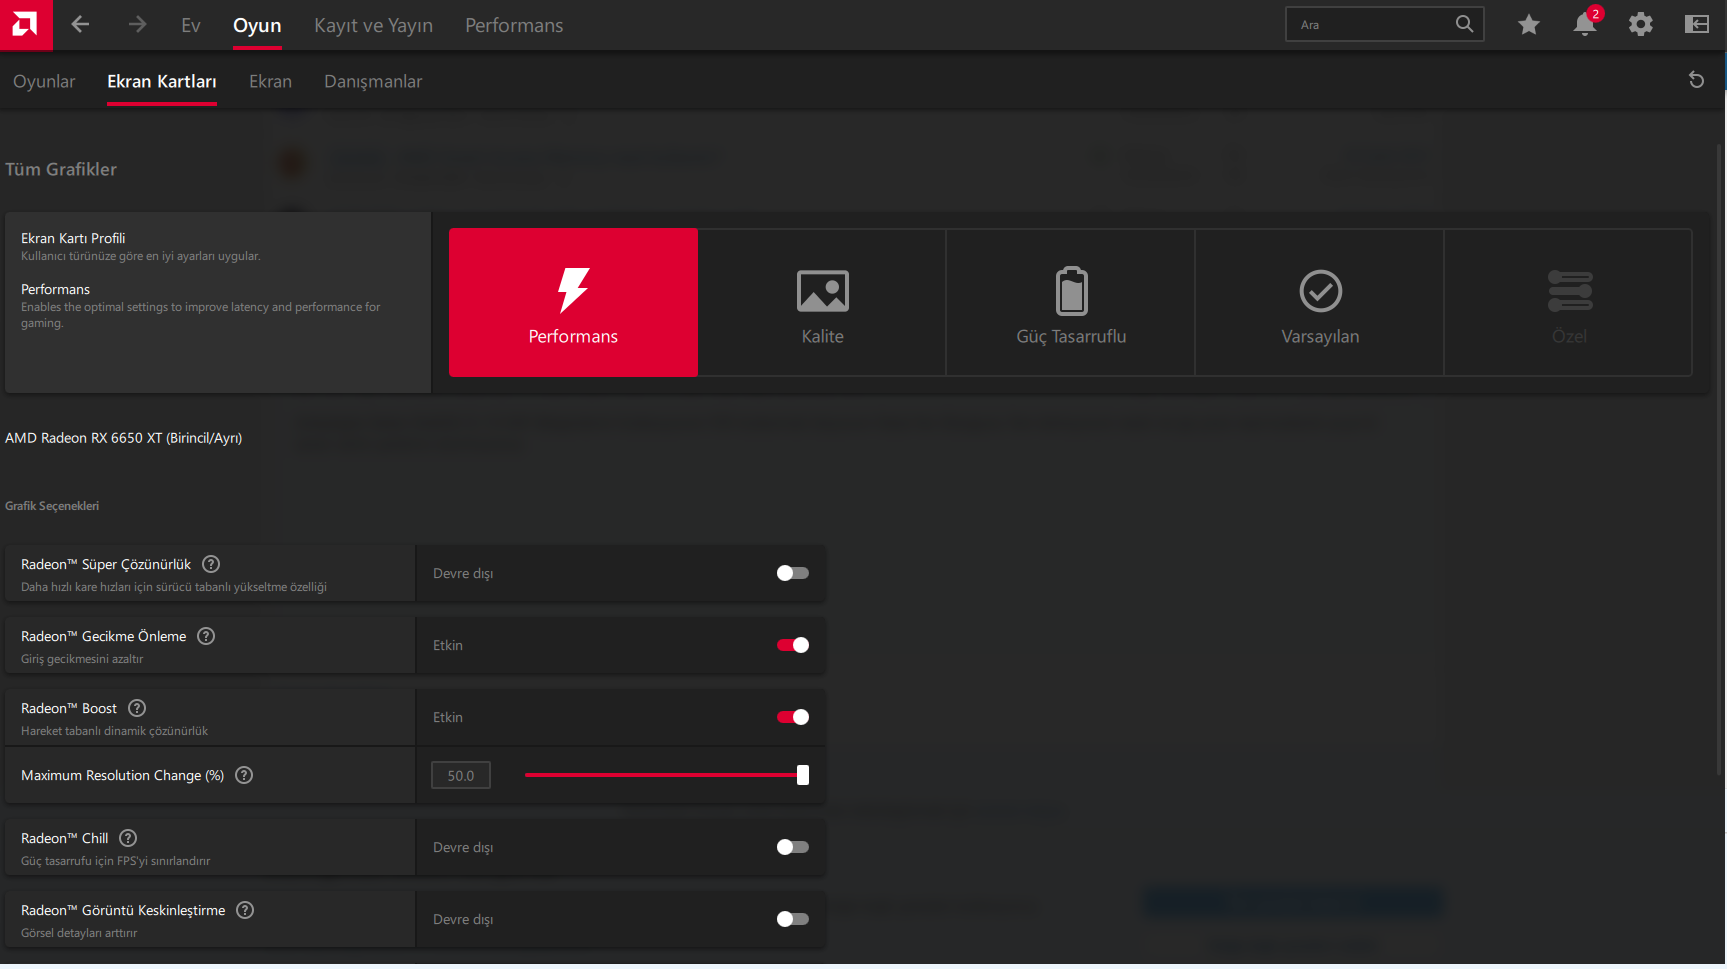This screenshot has width=1727, height=969.
Task: Open help for Radeon Süper Çözünürlük
Action: tap(211, 564)
